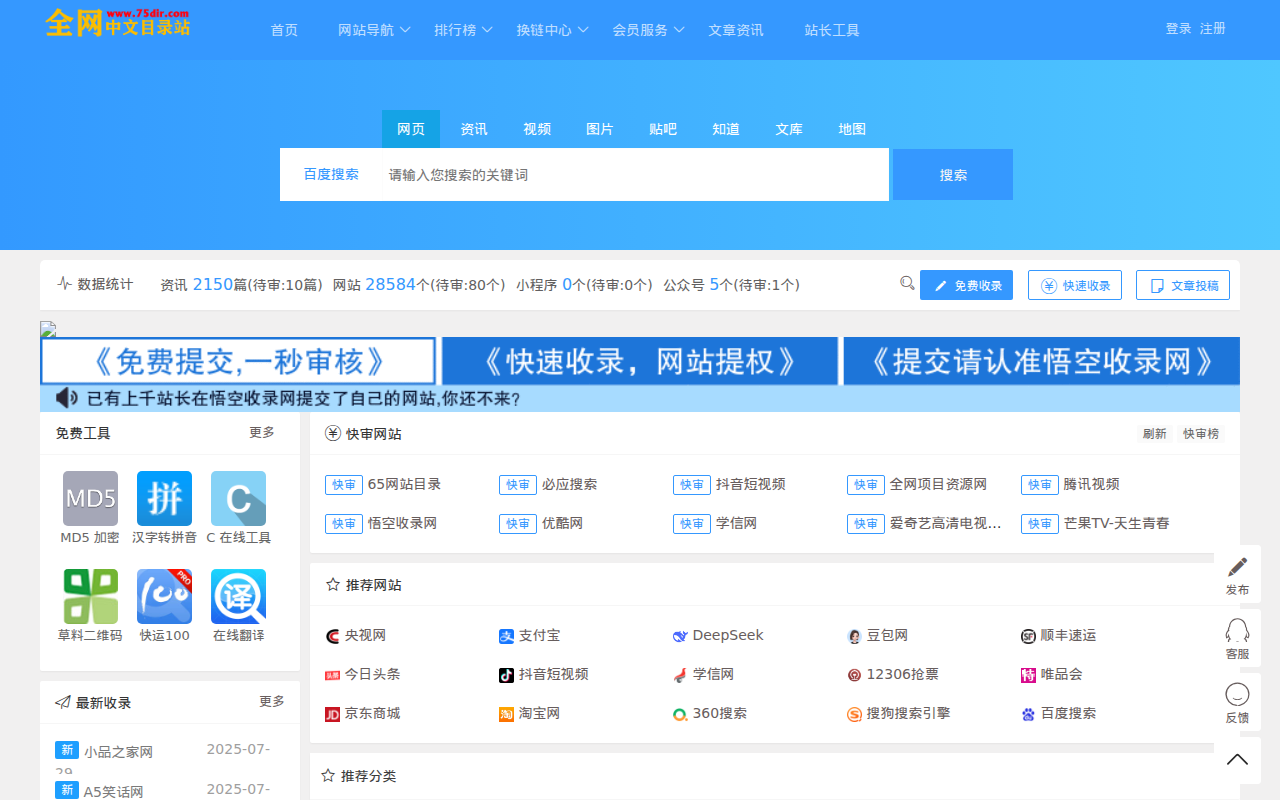Expand the 会员服务 dropdown menu
Screen dimensions: 1280x800
(649, 30)
